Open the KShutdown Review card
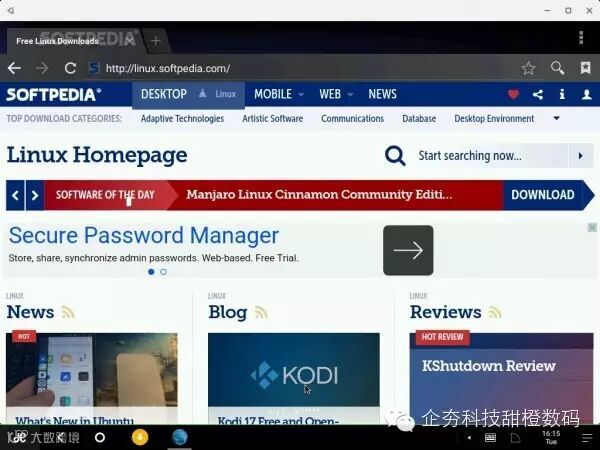The width and height of the screenshot is (600, 450). coord(501,379)
